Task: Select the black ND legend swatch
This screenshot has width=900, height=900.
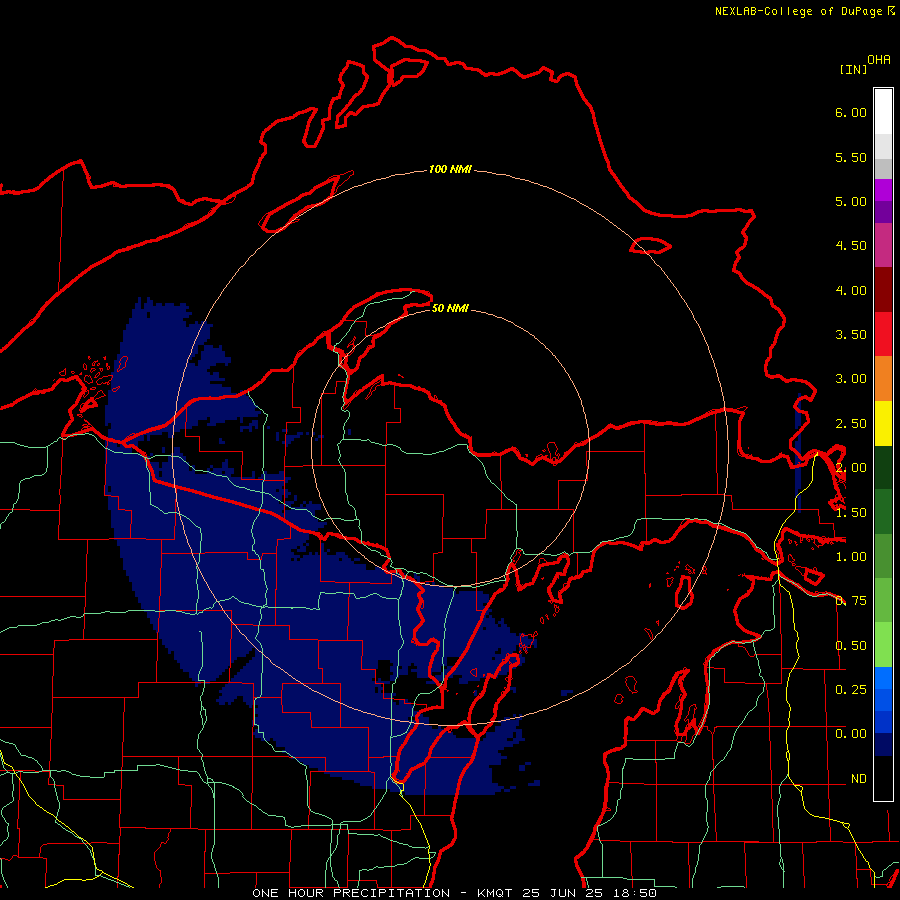Action: [883, 778]
